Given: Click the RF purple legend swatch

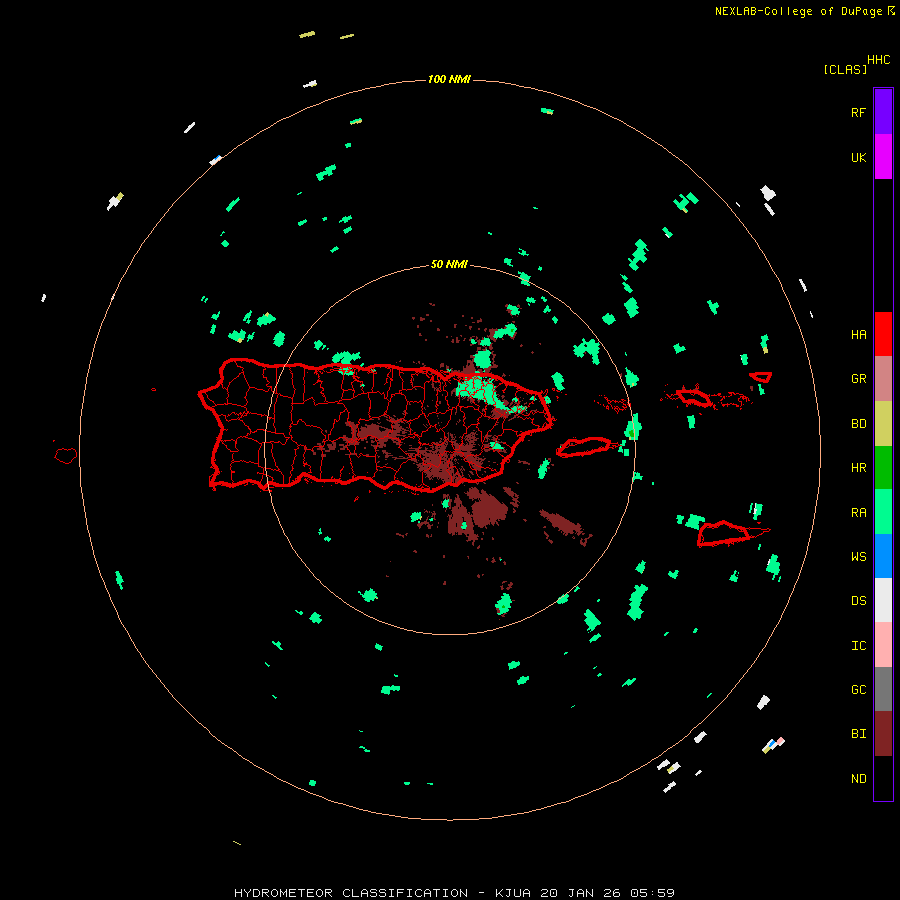Looking at the screenshot, I should point(883,112).
